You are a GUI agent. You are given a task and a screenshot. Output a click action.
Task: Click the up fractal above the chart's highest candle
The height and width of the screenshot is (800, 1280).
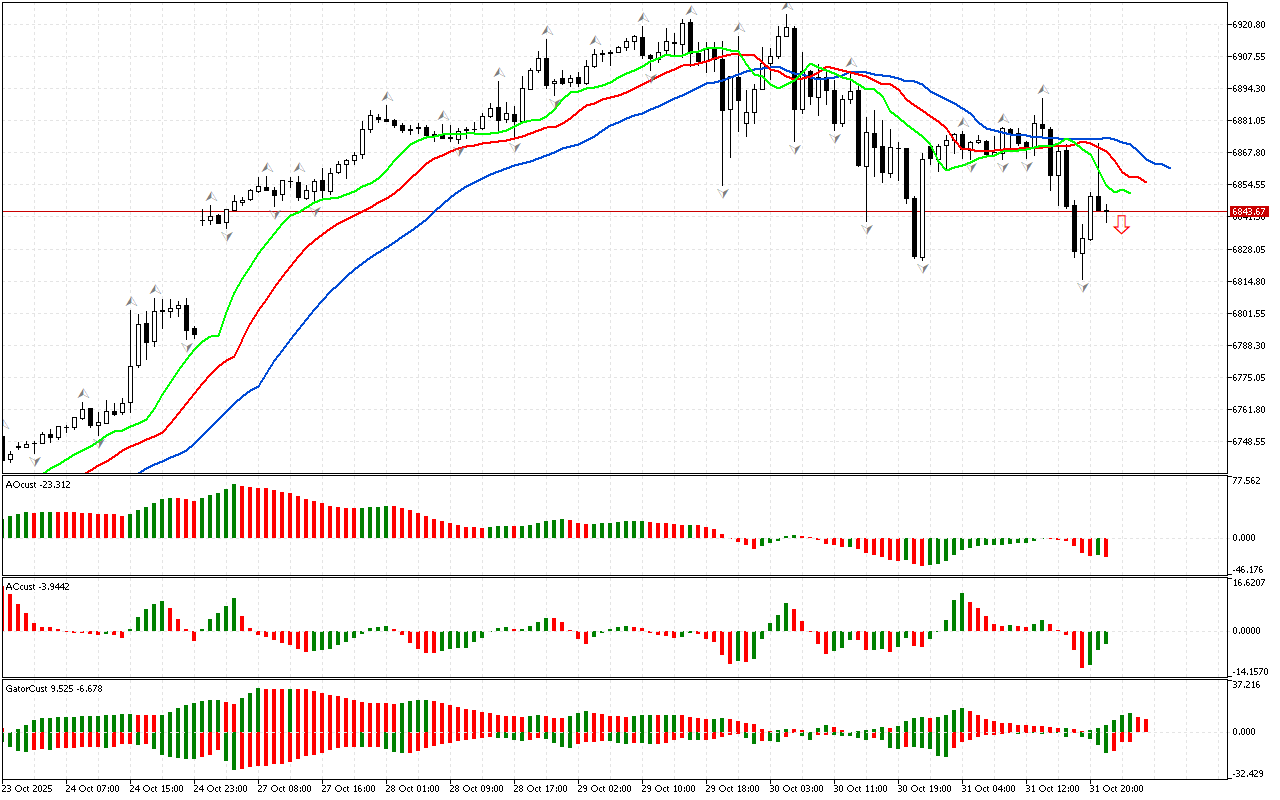click(x=787, y=7)
